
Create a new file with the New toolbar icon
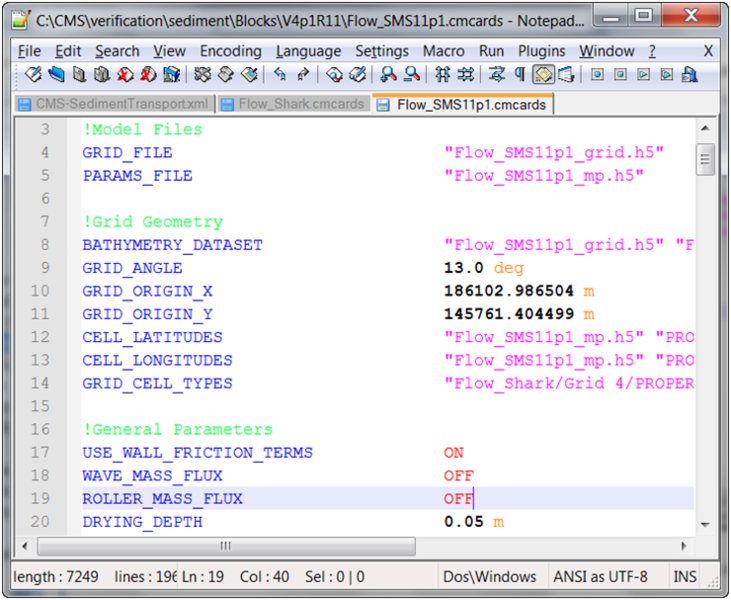pos(33,74)
